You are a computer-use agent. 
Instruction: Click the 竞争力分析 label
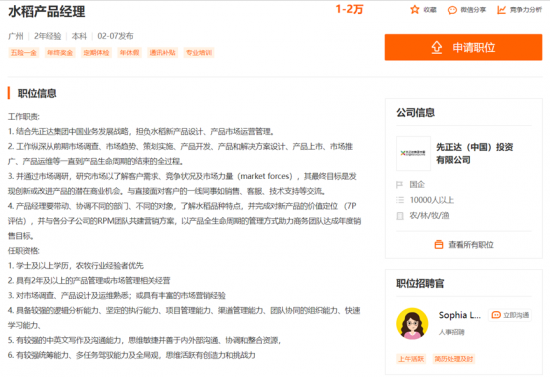tap(526, 10)
